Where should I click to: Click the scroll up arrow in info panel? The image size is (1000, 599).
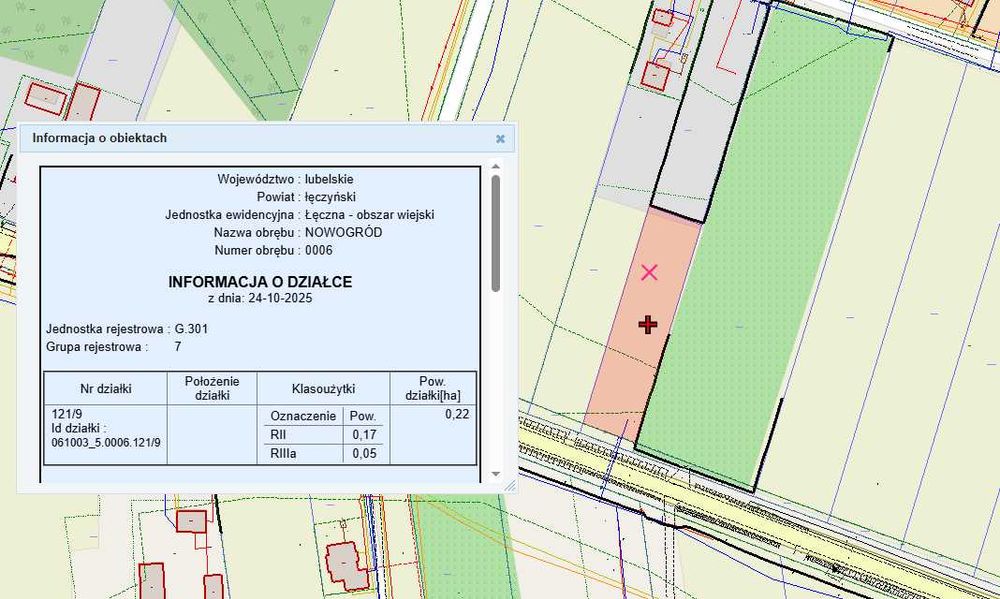point(496,167)
